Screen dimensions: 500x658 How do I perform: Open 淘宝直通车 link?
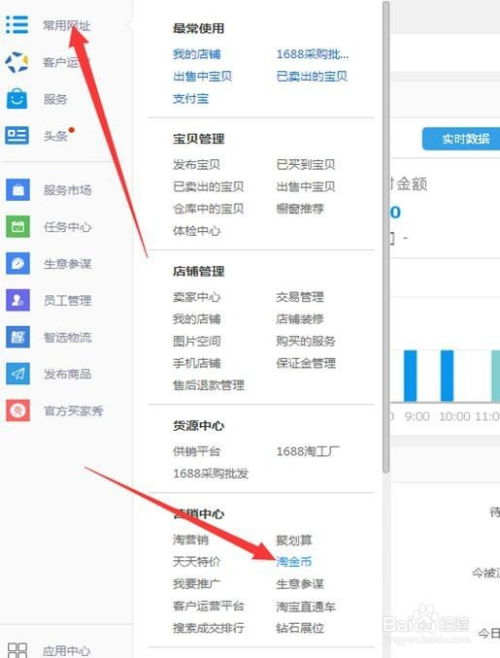tap(306, 606)
